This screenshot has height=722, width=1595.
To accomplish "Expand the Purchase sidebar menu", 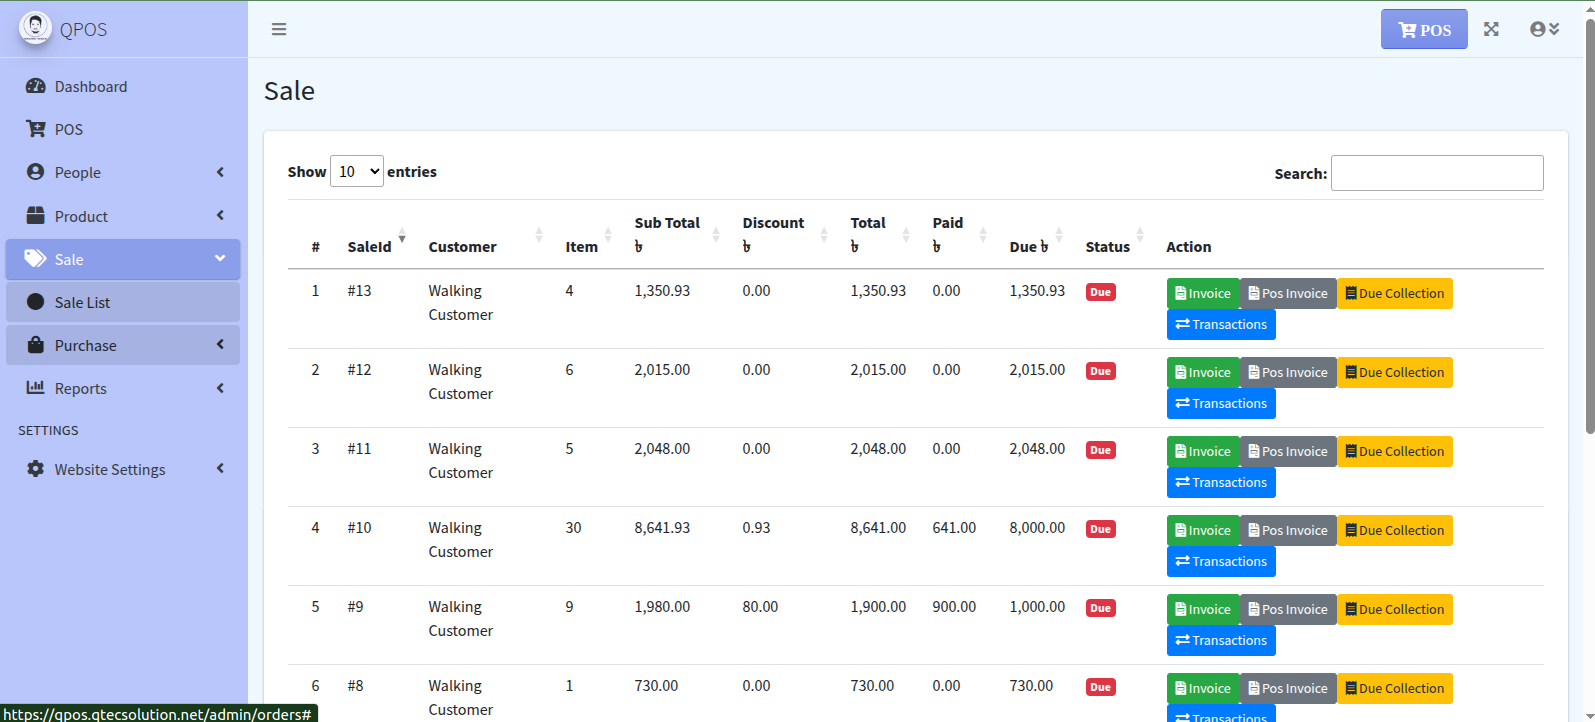I will pos(123,345).
